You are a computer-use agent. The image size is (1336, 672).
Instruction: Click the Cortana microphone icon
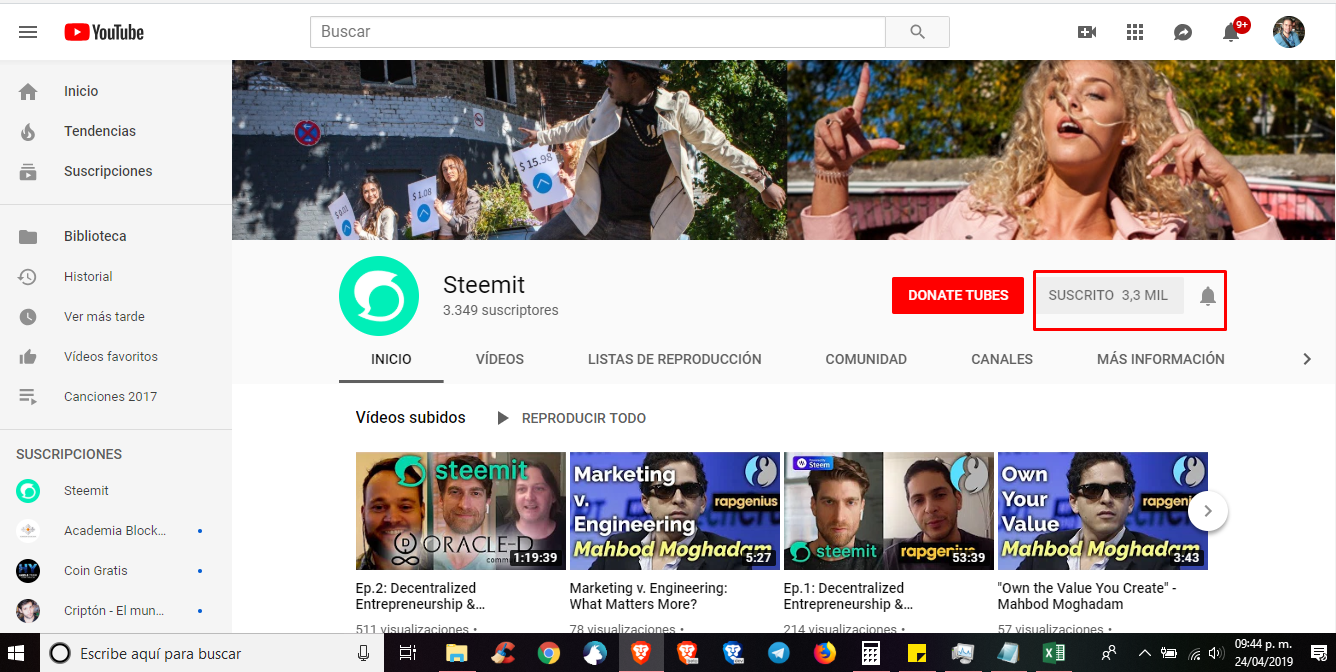364,653
